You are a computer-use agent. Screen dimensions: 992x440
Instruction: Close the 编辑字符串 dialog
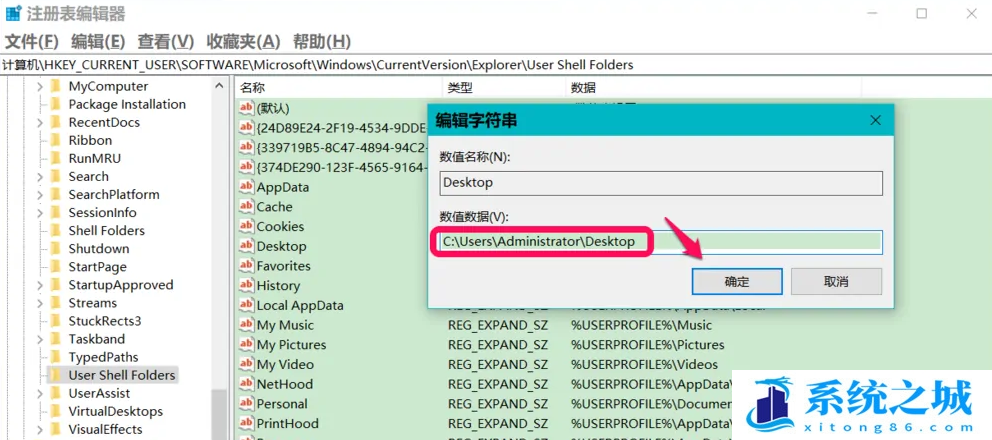click(875, 120)
